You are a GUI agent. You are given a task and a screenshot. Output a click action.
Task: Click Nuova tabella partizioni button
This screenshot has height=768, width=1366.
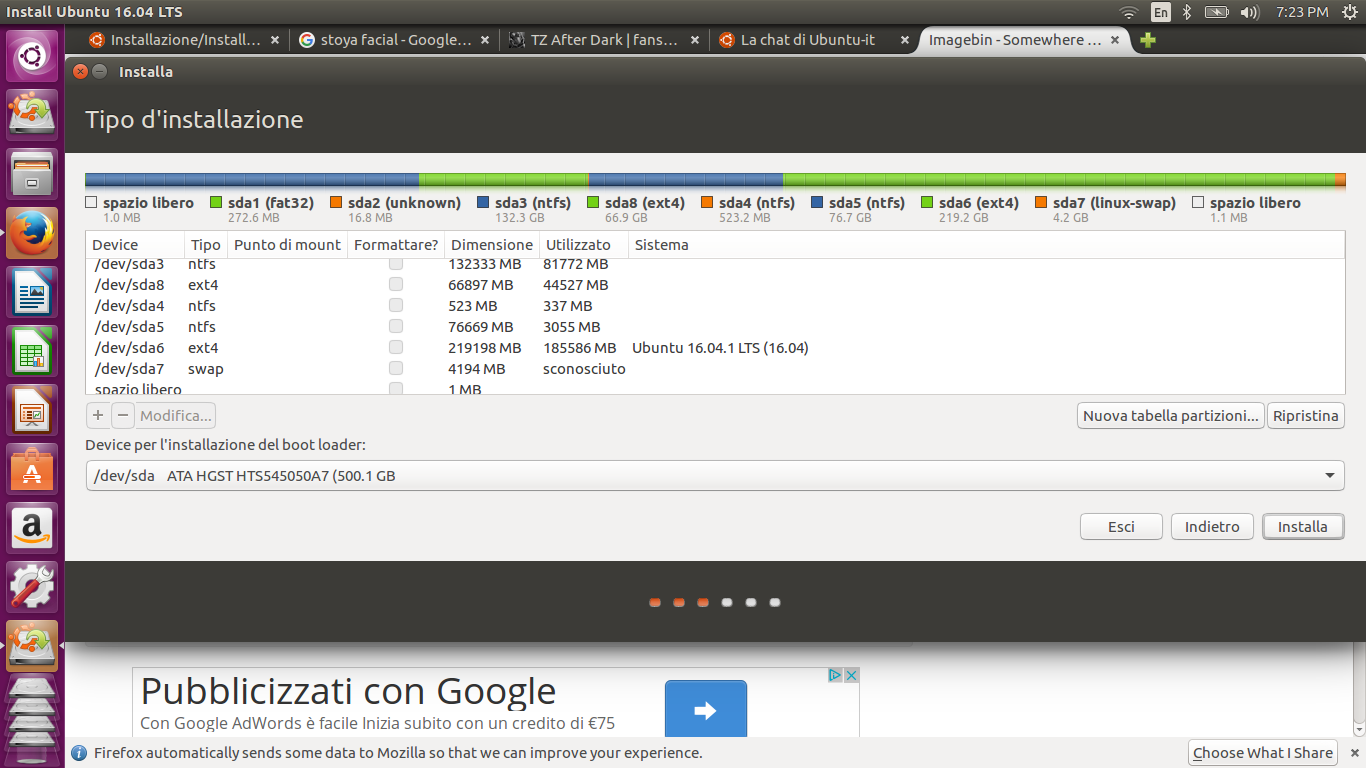pyautogui.click(x=1171, y=416)
